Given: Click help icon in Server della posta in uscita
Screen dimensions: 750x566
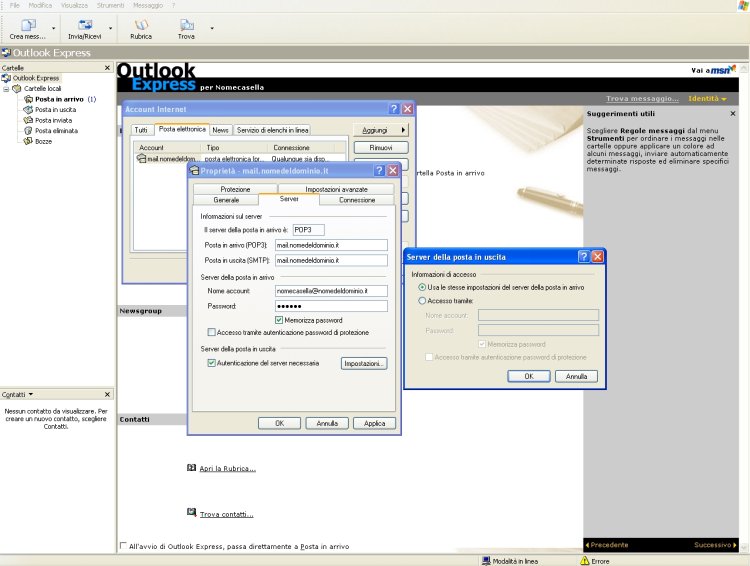Looking at the screenshot, I should (584, 257).
